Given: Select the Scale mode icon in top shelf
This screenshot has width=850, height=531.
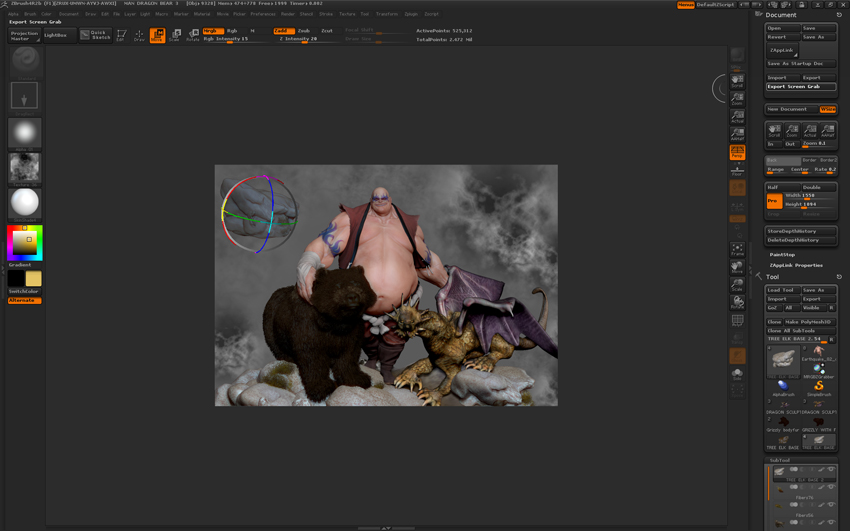Looking at the screenshot, I should 175,35.
